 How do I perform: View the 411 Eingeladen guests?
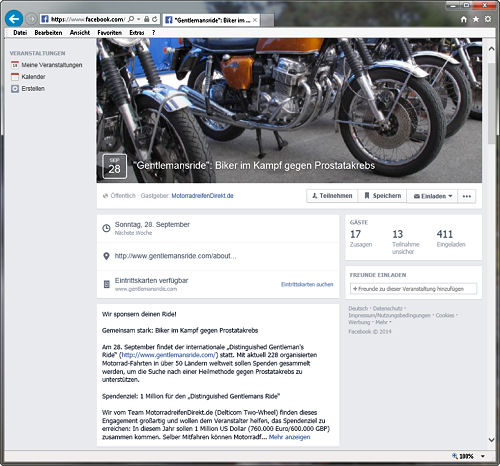[451, 238]
